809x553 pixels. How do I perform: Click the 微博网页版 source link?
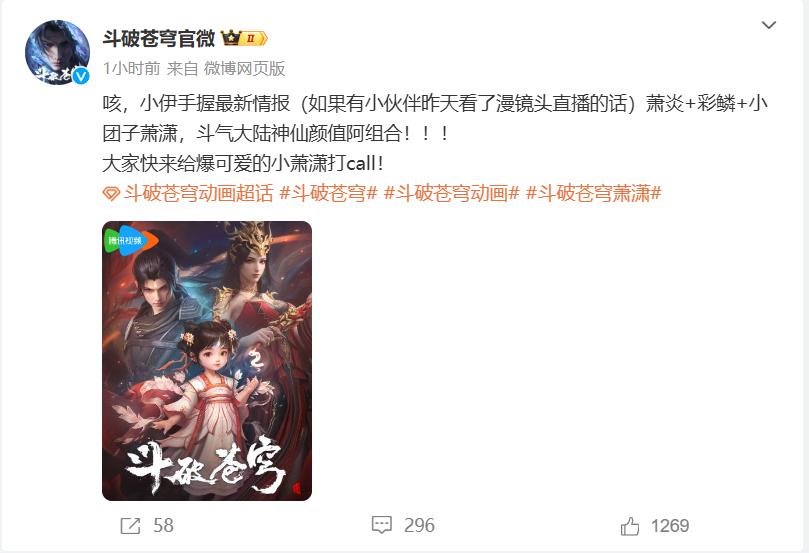point(245,69)
